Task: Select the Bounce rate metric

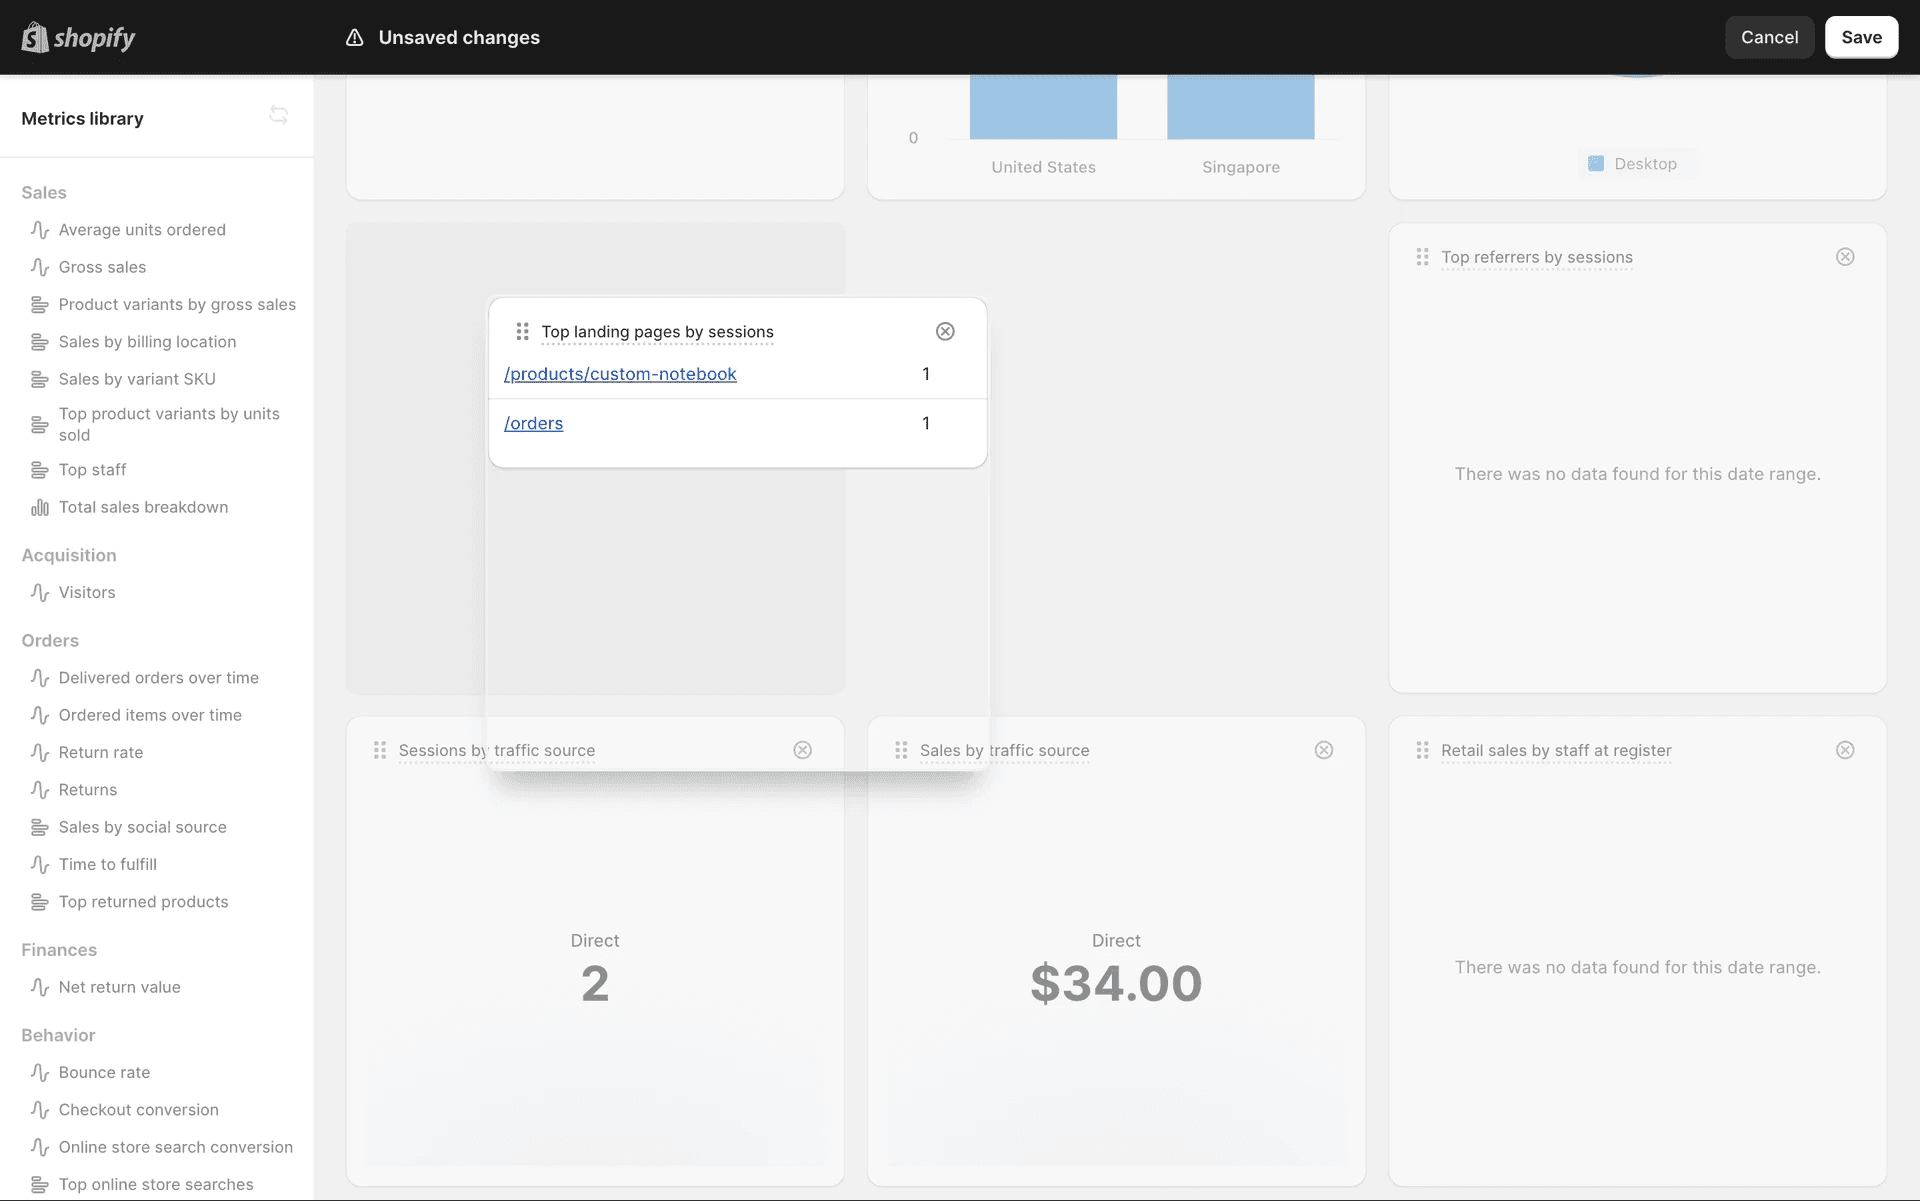Action: pos(104,1072)
